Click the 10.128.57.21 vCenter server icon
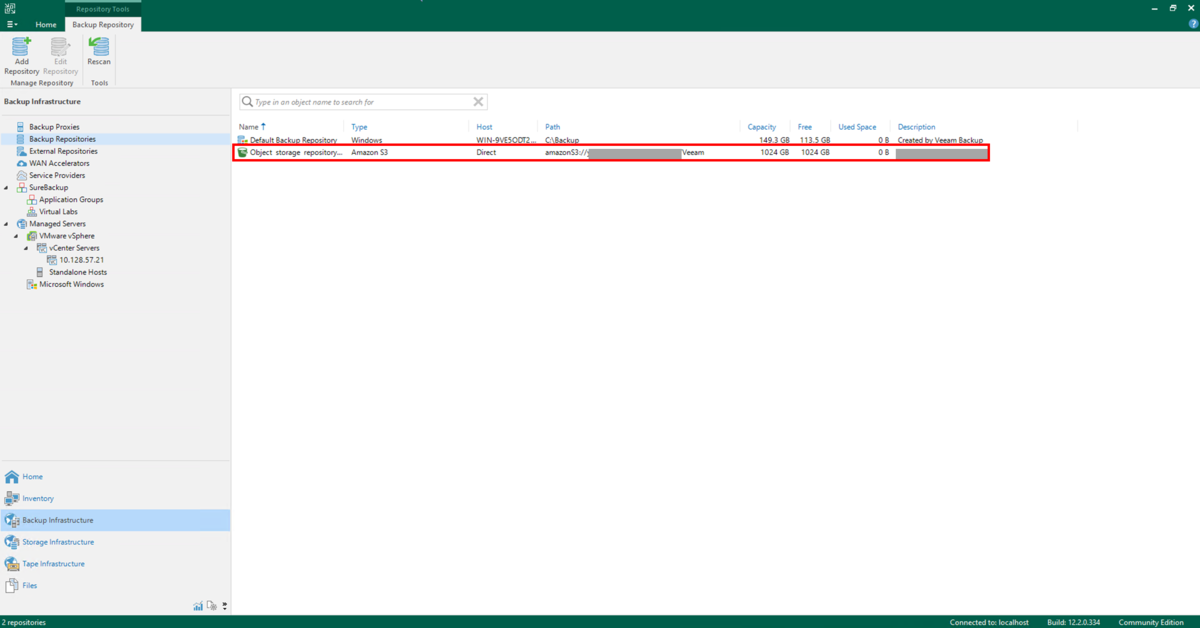 (x=52, y=260)
